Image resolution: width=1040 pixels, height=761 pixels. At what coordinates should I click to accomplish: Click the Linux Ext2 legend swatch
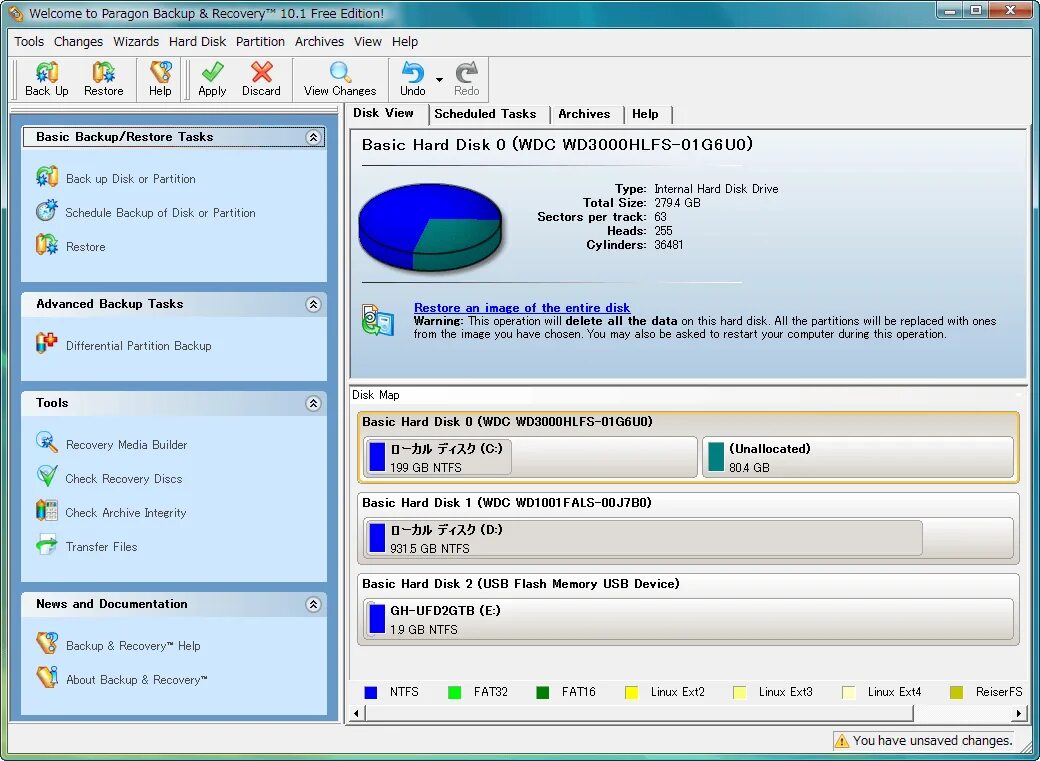[x=631, y=692]
